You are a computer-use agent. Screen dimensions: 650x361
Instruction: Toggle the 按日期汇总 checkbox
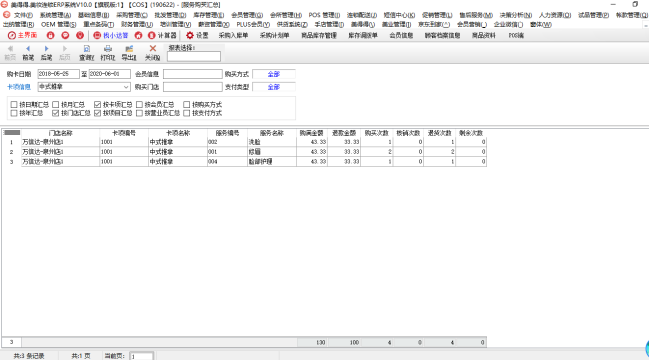[x=14, y=104]
